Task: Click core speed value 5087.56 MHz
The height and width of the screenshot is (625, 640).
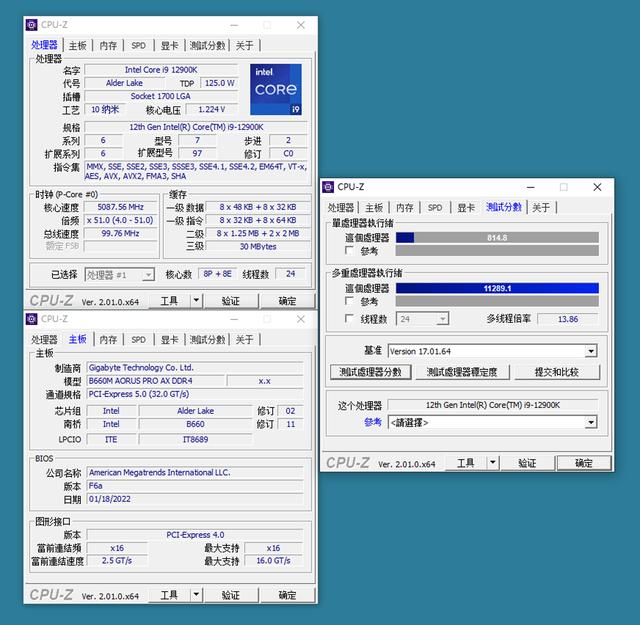Action: pos(120,207)
